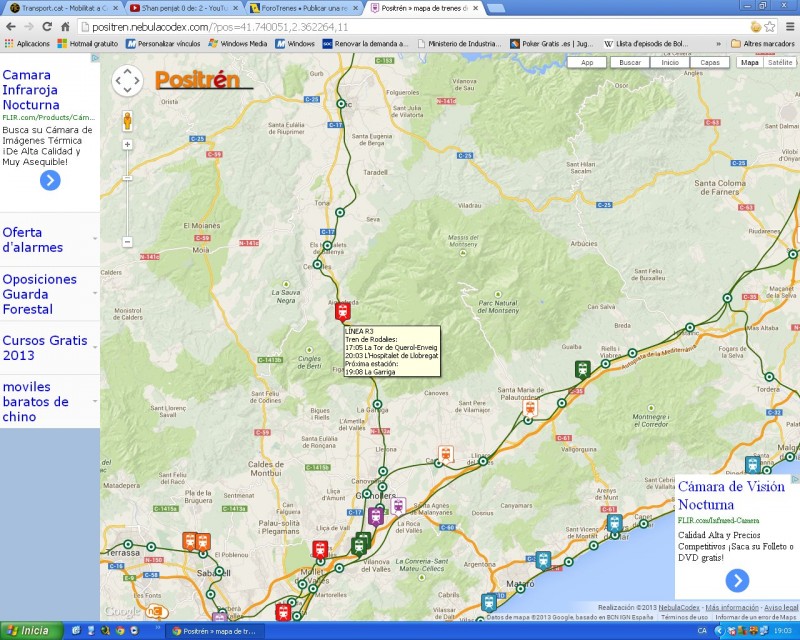Expand the Oposiciones Guarda Forestal ad arrow
The width and height of the screenshot is (800, 640).
click(x=95, y=293)
